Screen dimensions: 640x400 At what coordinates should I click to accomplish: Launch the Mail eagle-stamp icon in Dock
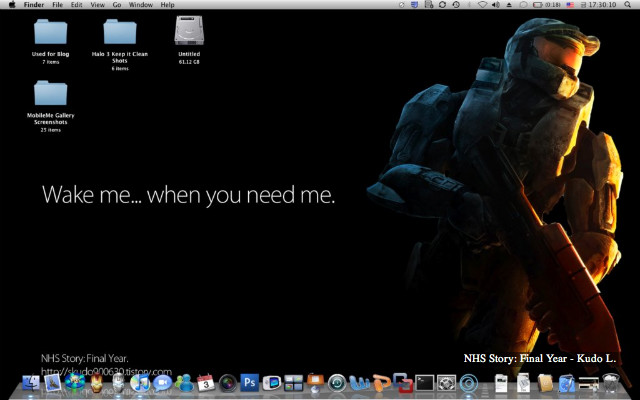click(x=53, y=383)
